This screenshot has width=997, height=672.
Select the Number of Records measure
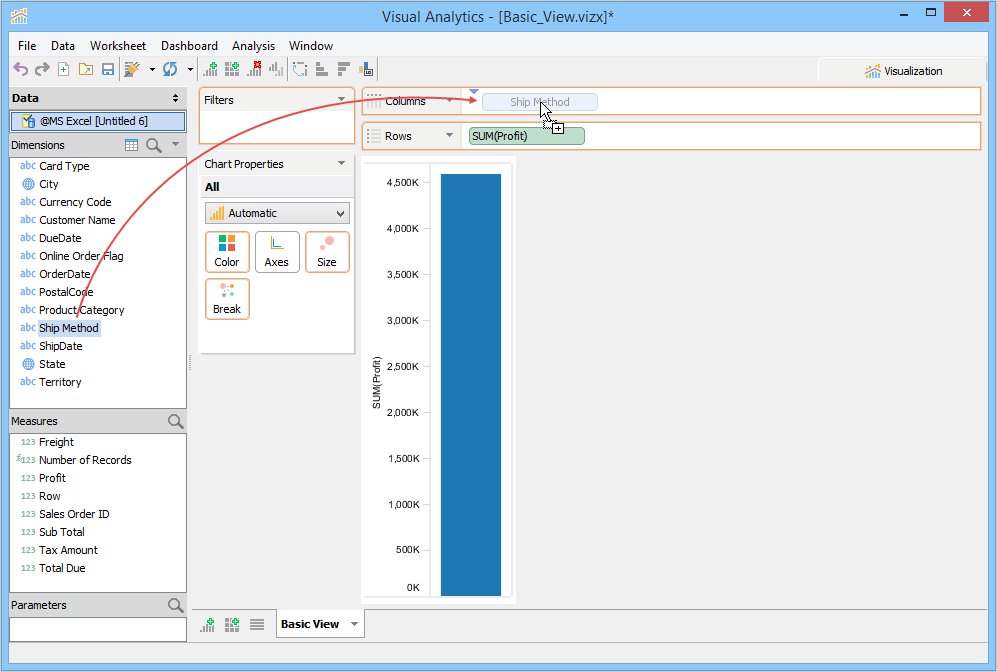tap(85, 460)
